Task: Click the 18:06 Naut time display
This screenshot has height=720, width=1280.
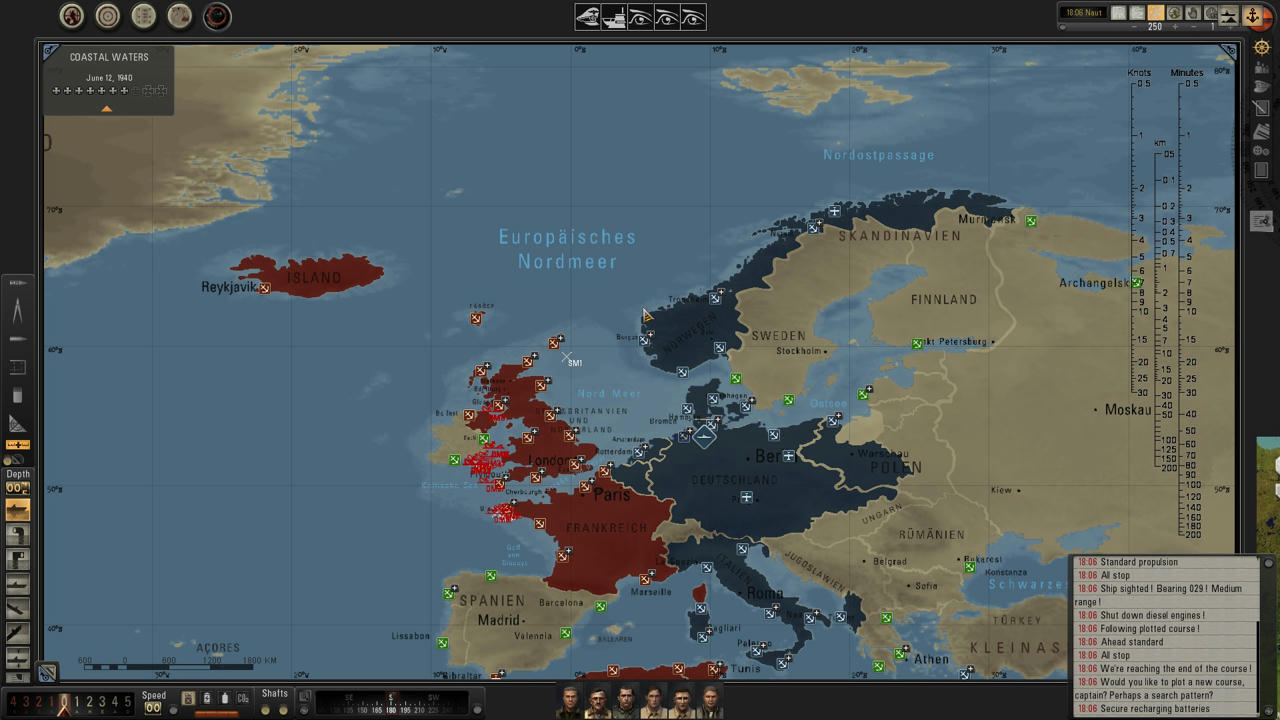Action: click(1082, 13)
